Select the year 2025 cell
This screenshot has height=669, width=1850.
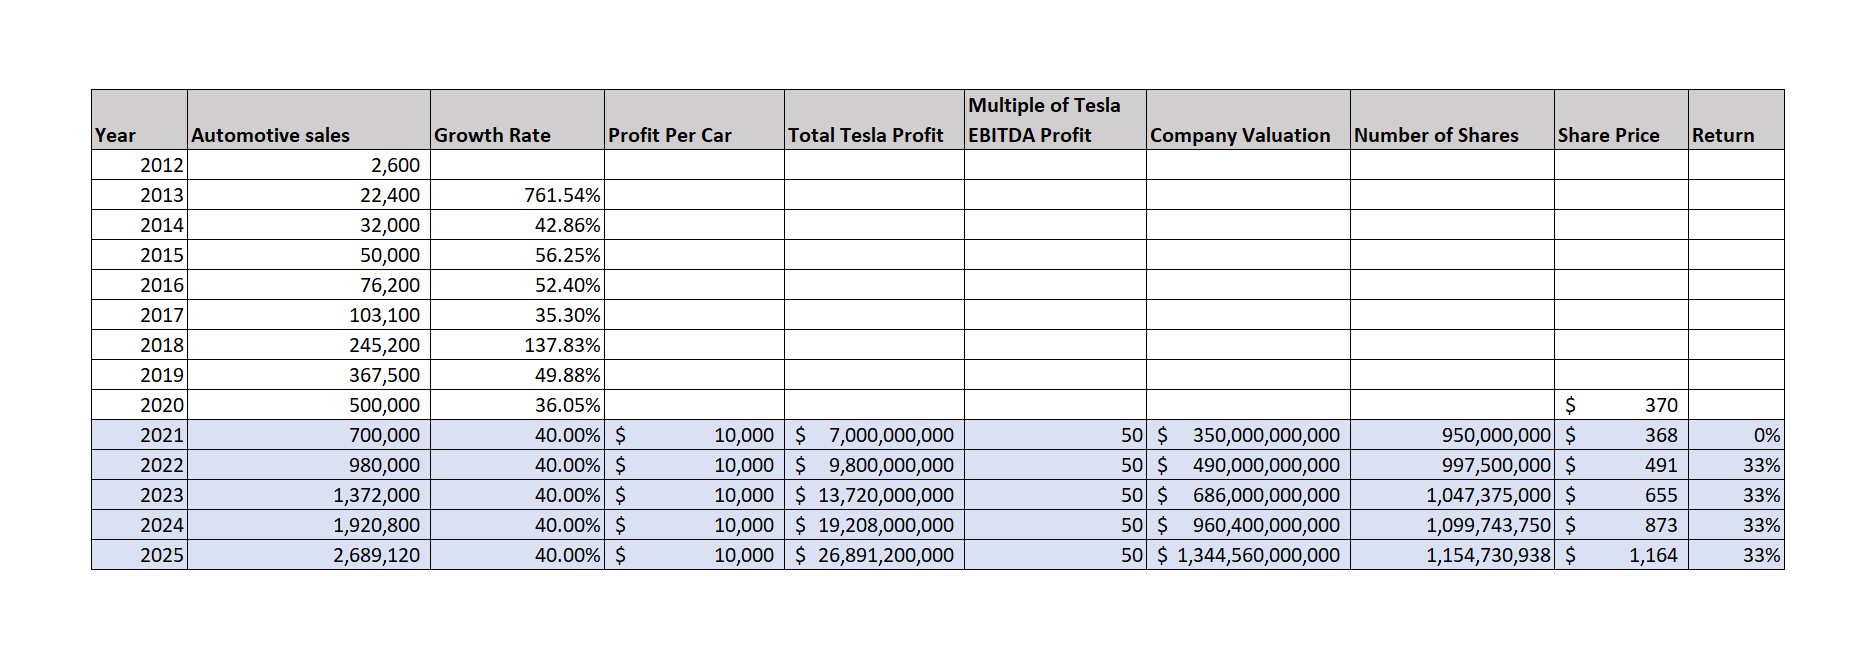tap(139, 555)
